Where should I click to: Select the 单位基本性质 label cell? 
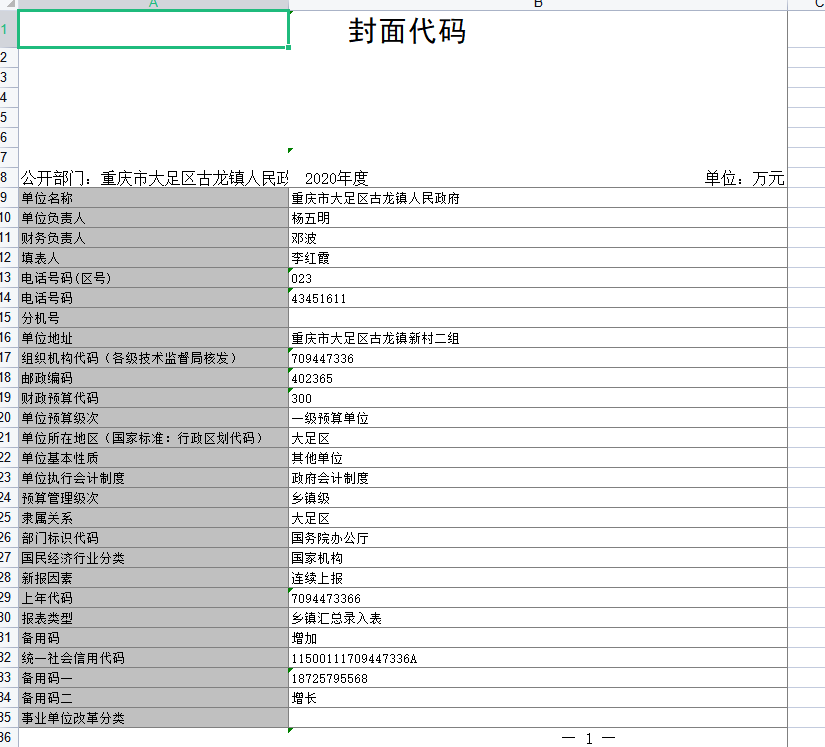coord(153,458)
